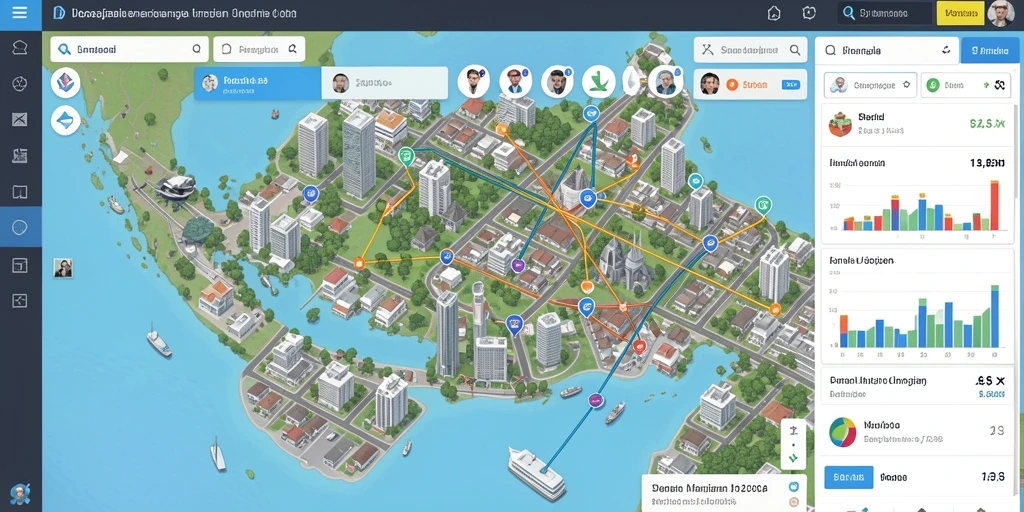Screen dimensions: 1024x512
Task: Click the portrait in the orange-labeled person card
Action: pyautogui.click(x=709, y=84)
